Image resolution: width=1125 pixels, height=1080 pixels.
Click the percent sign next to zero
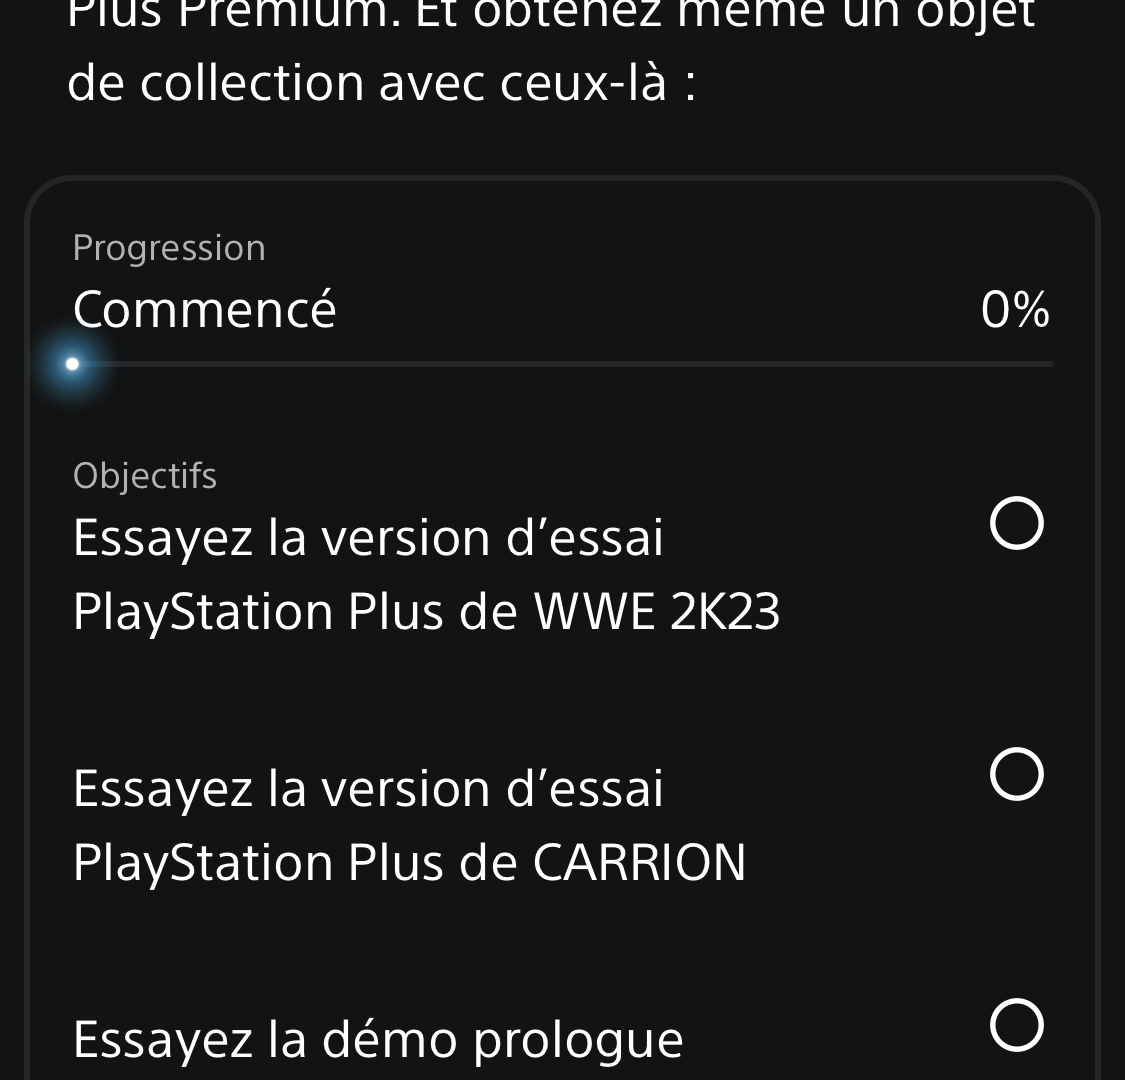[x=1032, y=310]
